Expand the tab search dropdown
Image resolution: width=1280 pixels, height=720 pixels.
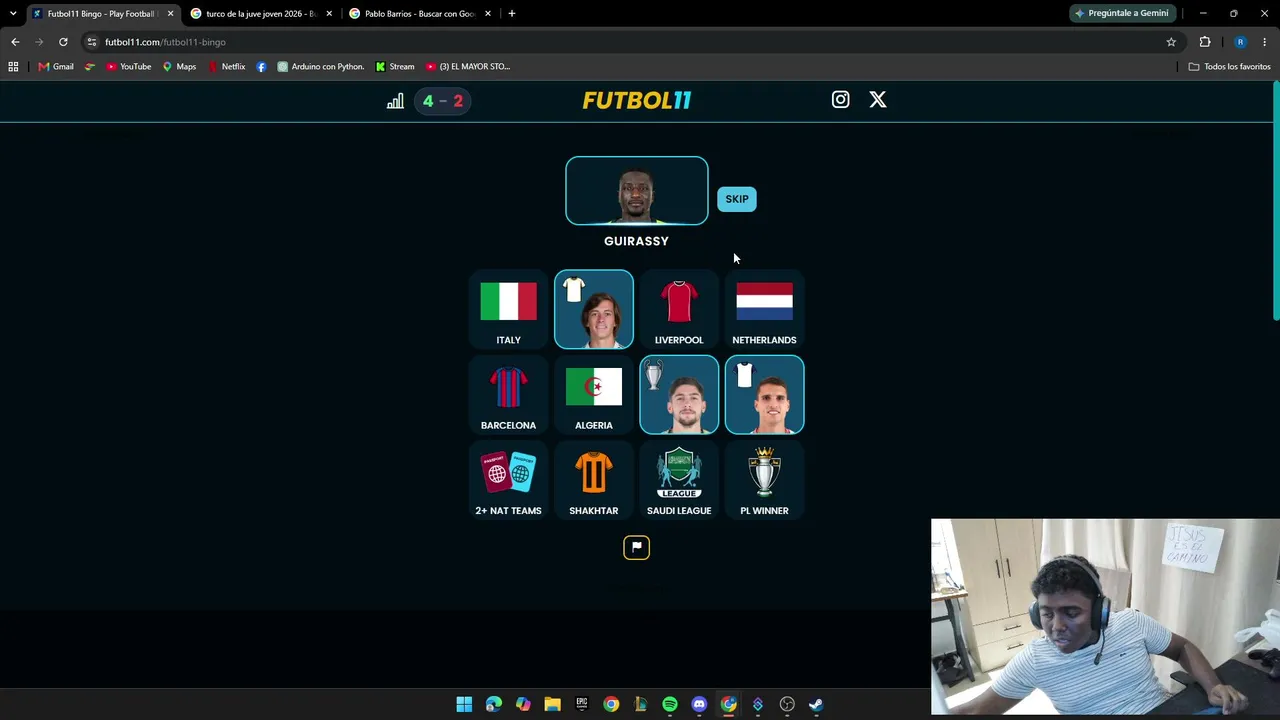pyautogui.click(x=12, y=14)
